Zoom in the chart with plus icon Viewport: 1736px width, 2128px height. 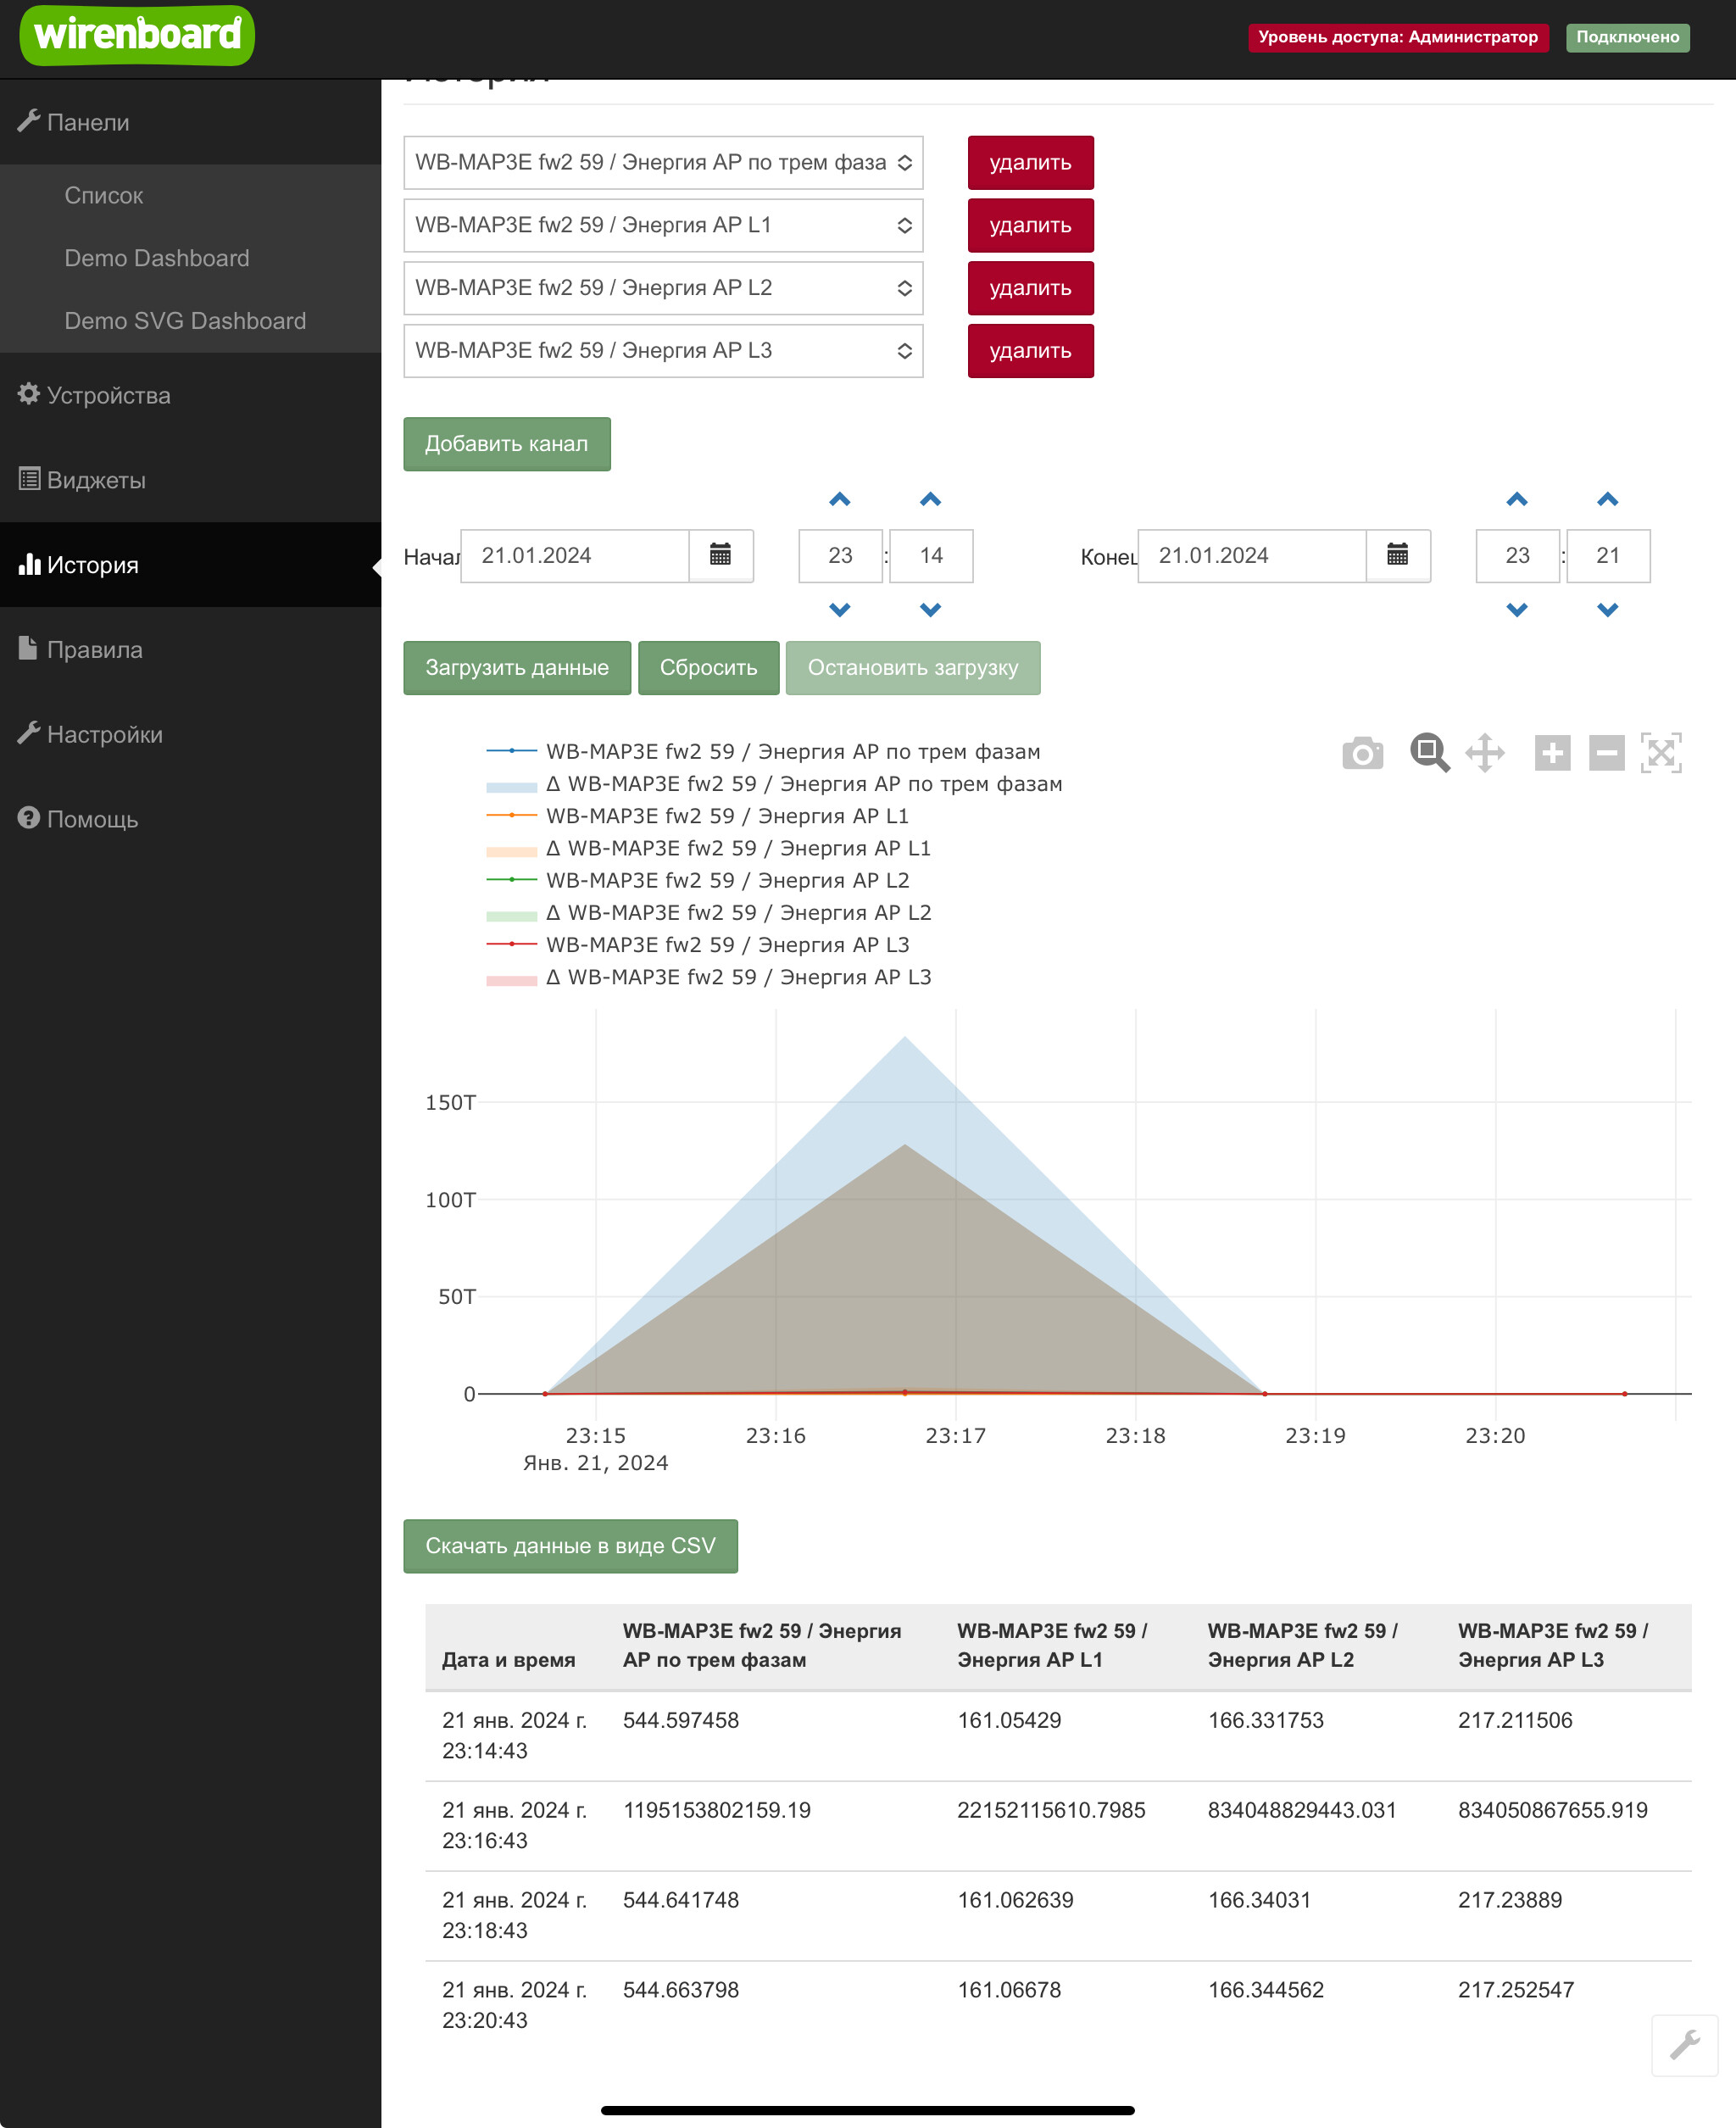(1552, 753)
